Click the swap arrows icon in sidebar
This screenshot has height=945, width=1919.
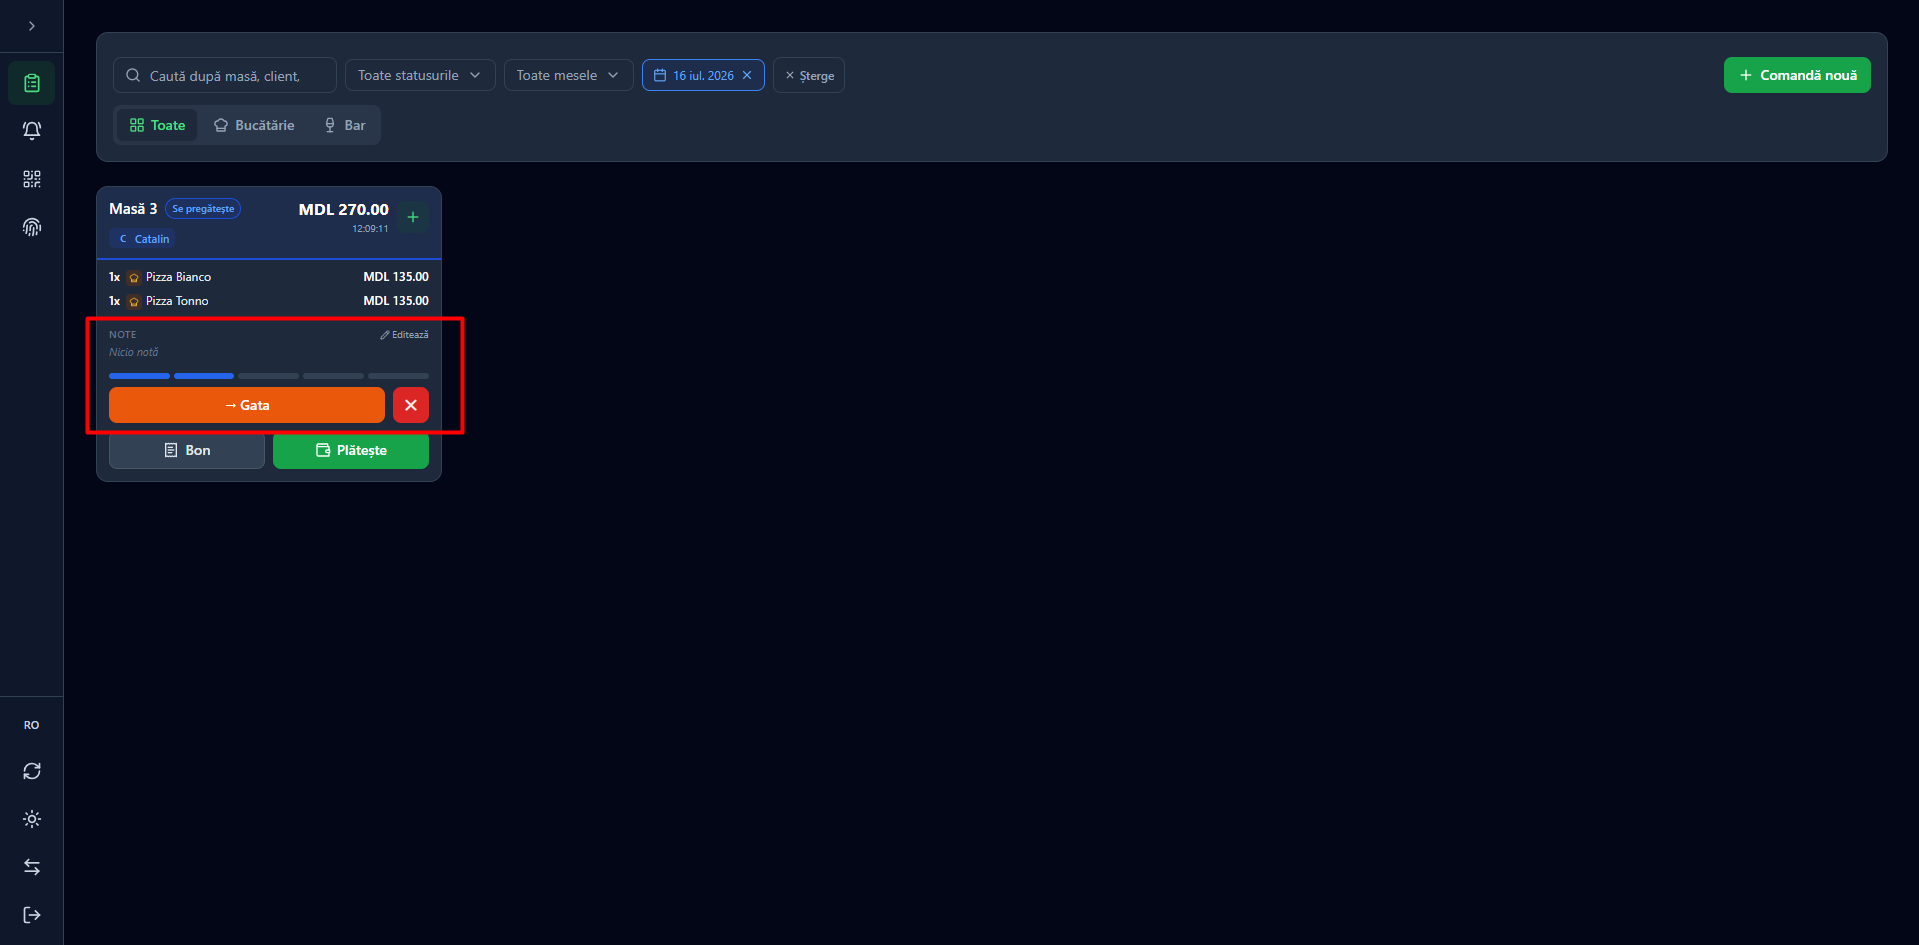(x=32, y=867)
